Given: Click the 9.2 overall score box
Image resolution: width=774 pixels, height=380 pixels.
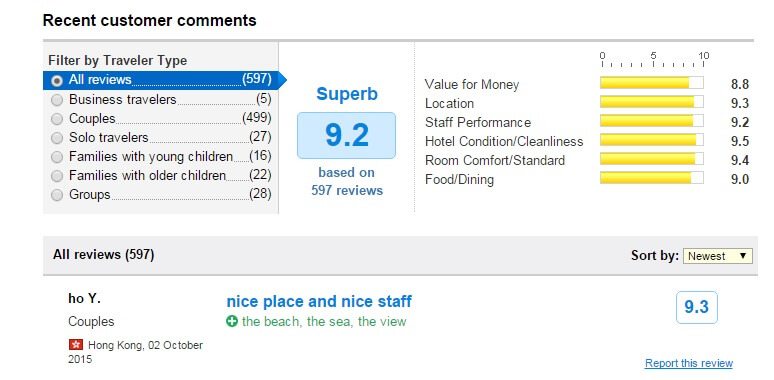Looking at the screenshot, I should pyautogui.click(x=347, y=136).
